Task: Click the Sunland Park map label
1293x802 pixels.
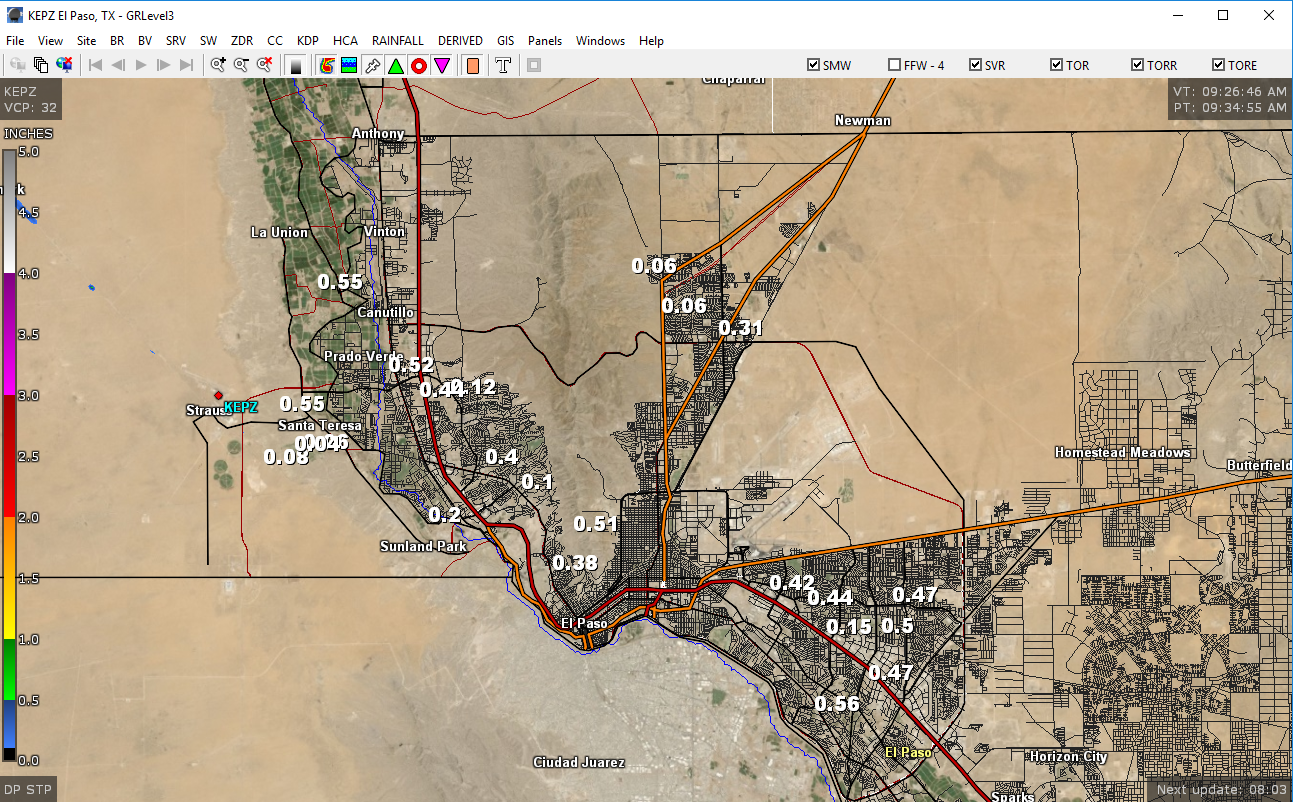Action: (x=422, y=546)
